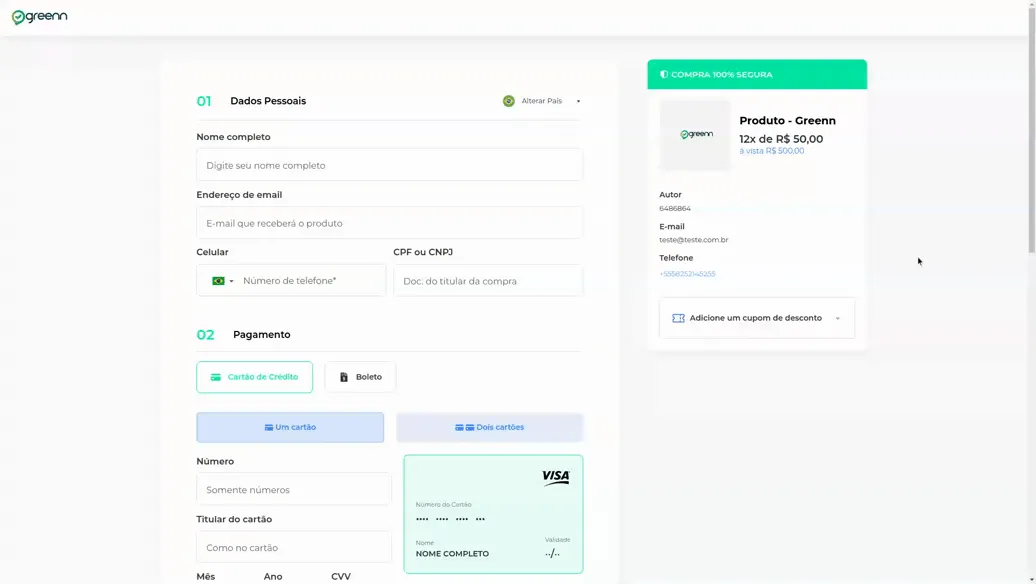
Task: Click the Visa logo on card preview
Action: (x=556, y=477)
